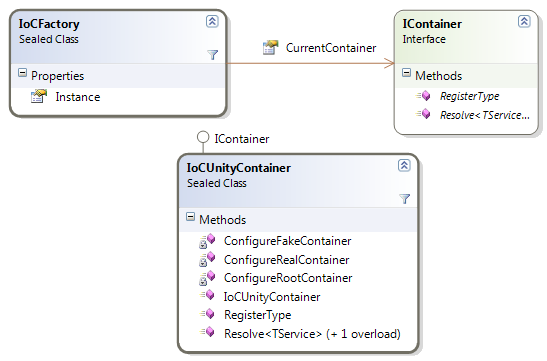
Task: Click the RegisterType method icon in IContainer
Action: pyautogui.click(x=423, y=96)
